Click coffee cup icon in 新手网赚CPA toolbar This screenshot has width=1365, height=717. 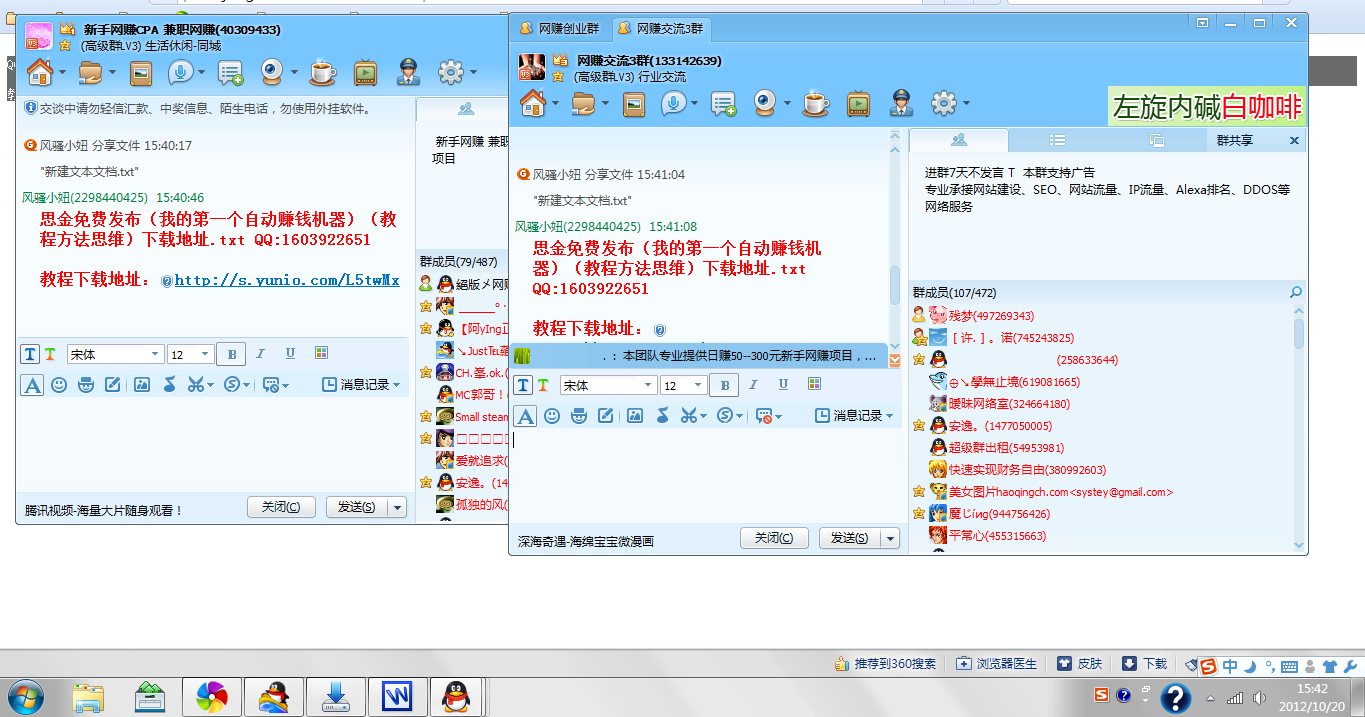(322, 71)
